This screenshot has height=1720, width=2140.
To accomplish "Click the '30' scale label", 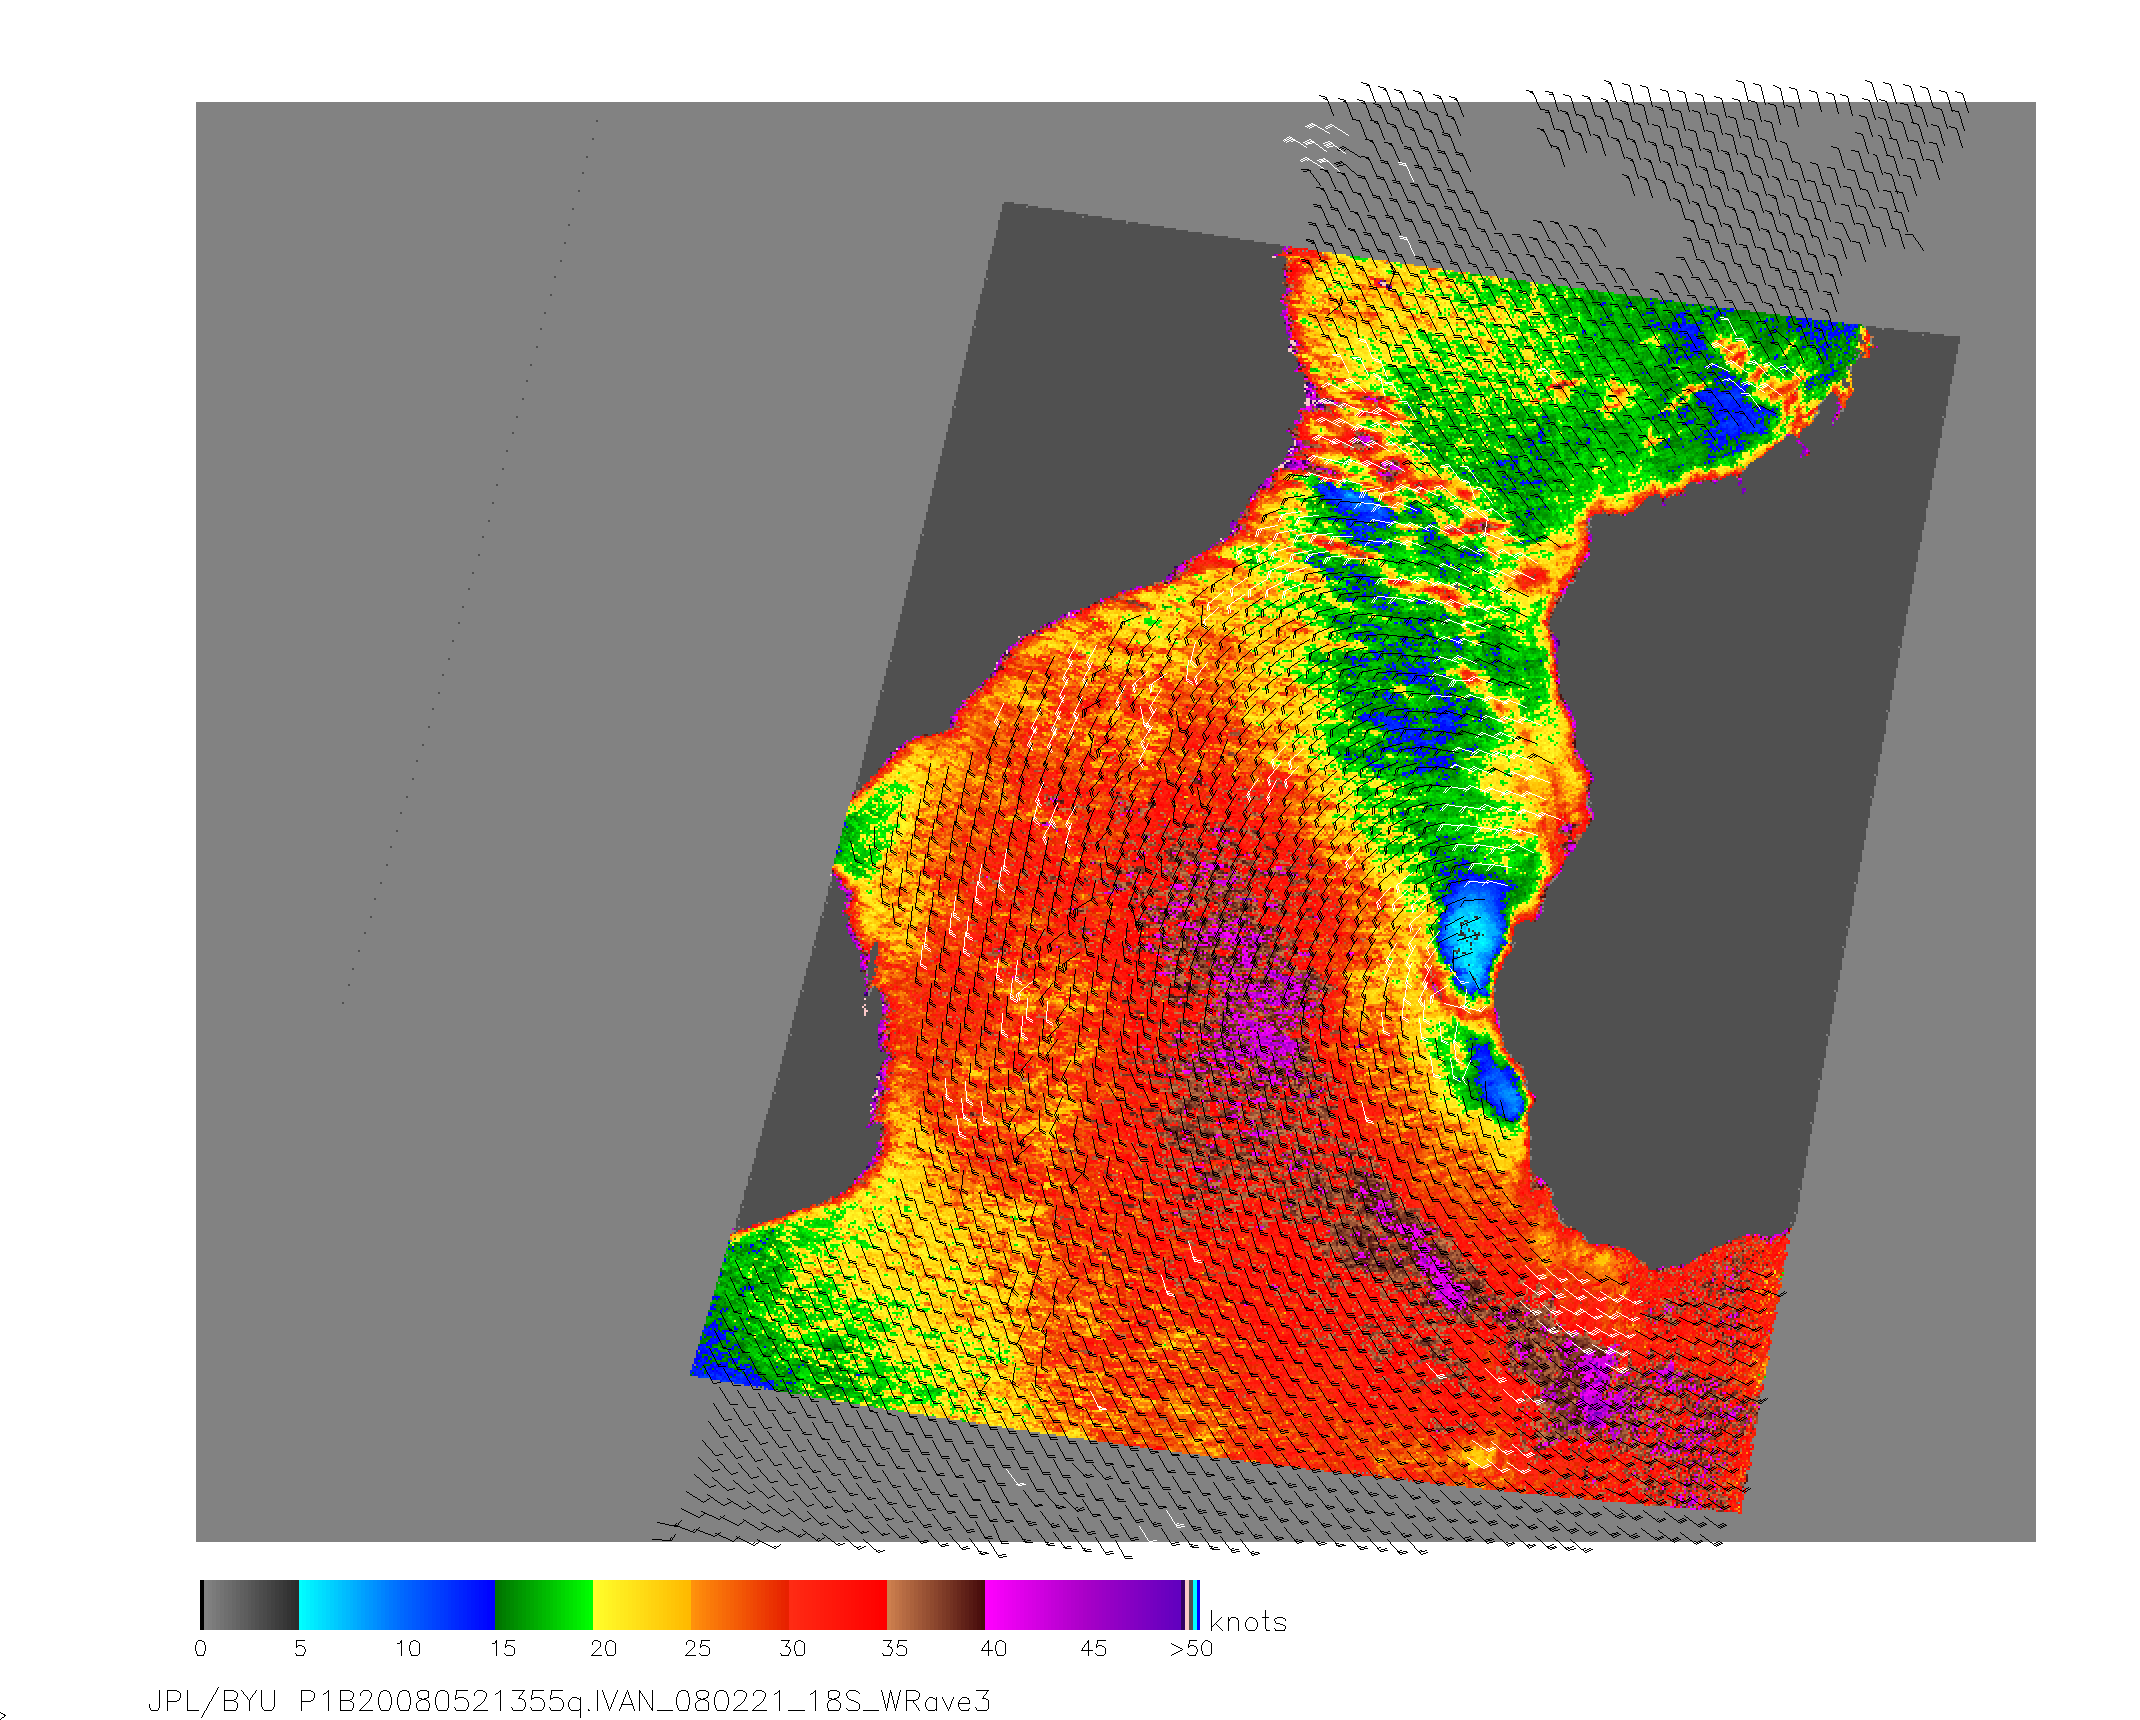I will click(x=793, y=1649).
